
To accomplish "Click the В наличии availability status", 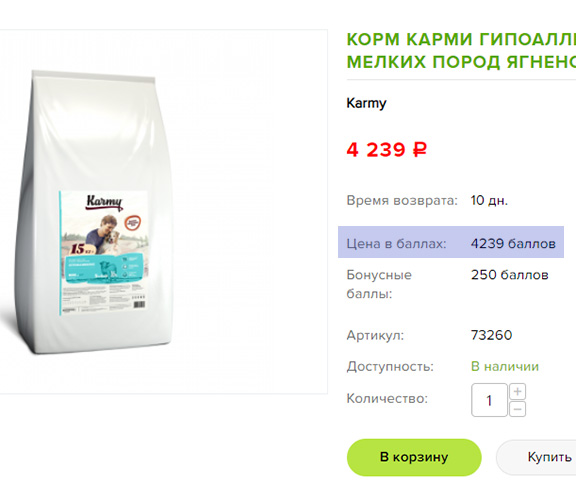I will (x=505, y=366).
